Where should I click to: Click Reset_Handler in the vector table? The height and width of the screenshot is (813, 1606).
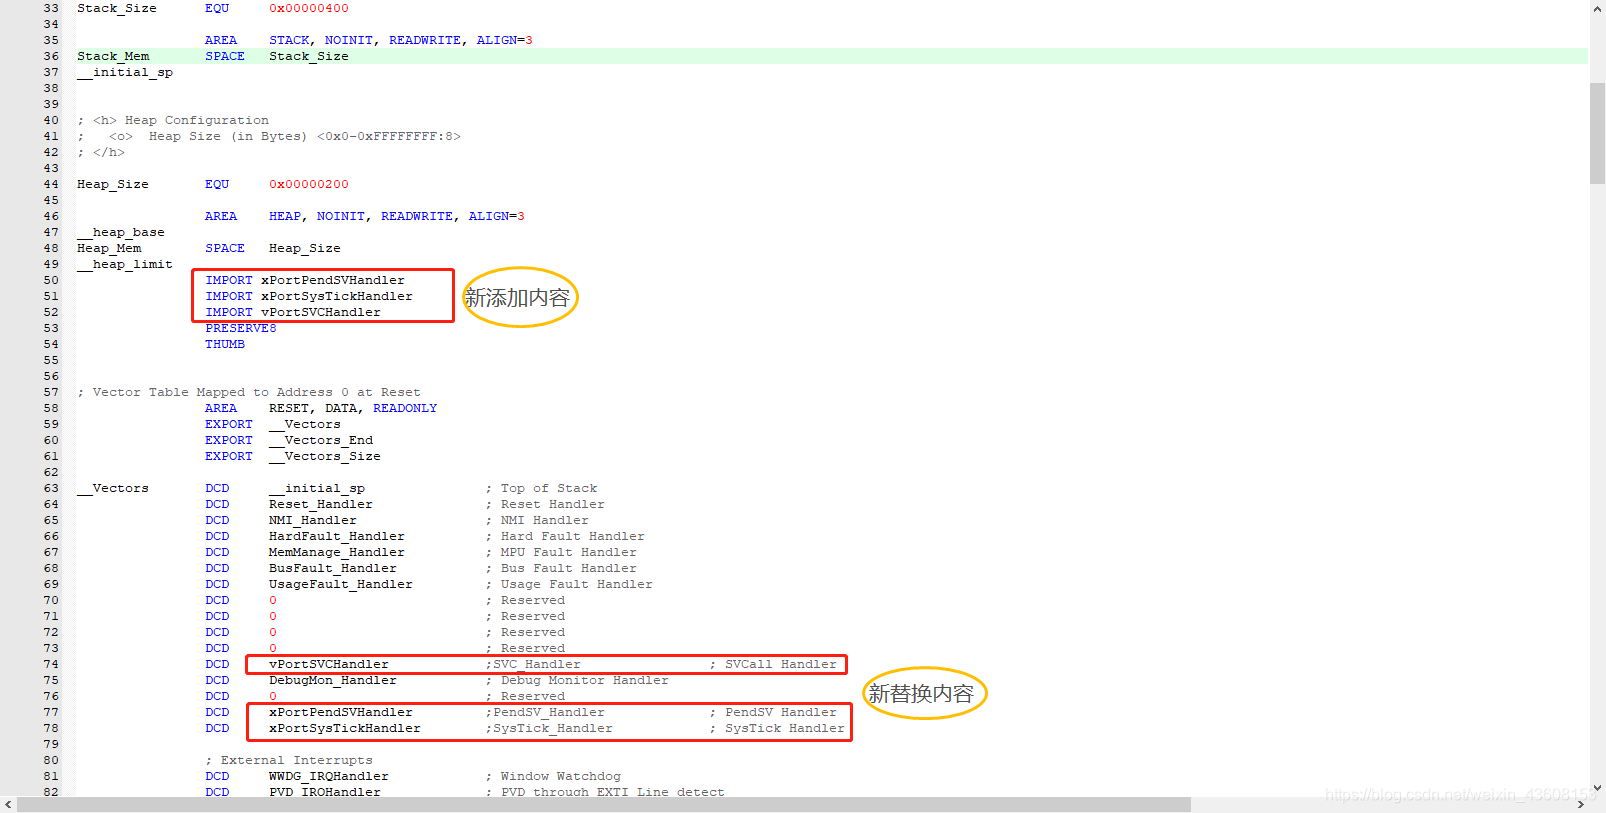point(321,504)
